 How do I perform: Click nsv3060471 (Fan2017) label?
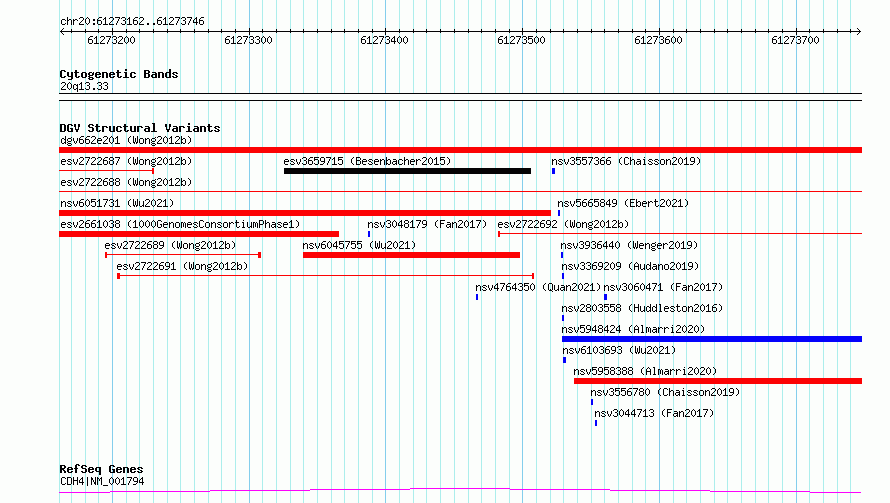tap(663, 287)
